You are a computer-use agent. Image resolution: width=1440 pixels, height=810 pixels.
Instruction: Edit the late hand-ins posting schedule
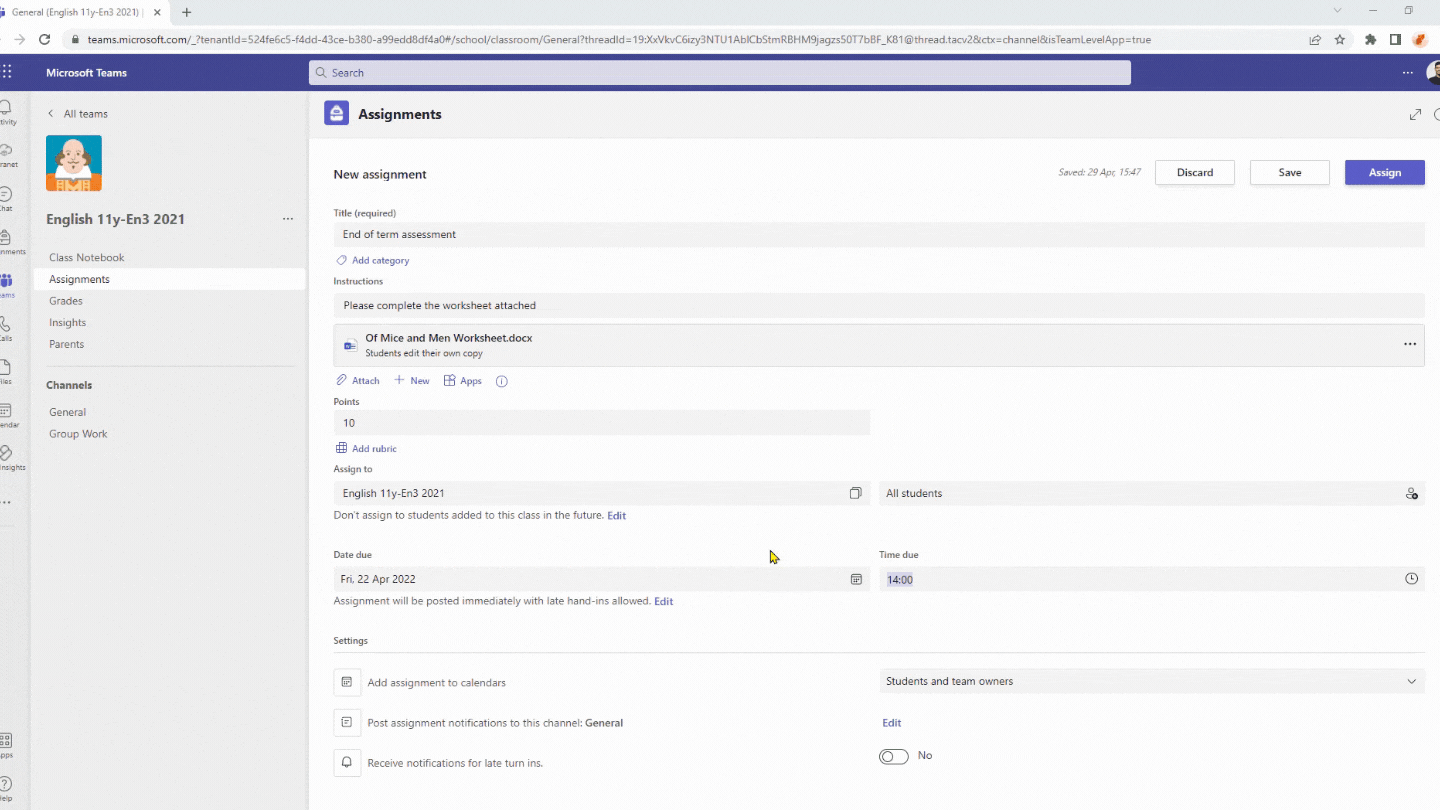664,602
